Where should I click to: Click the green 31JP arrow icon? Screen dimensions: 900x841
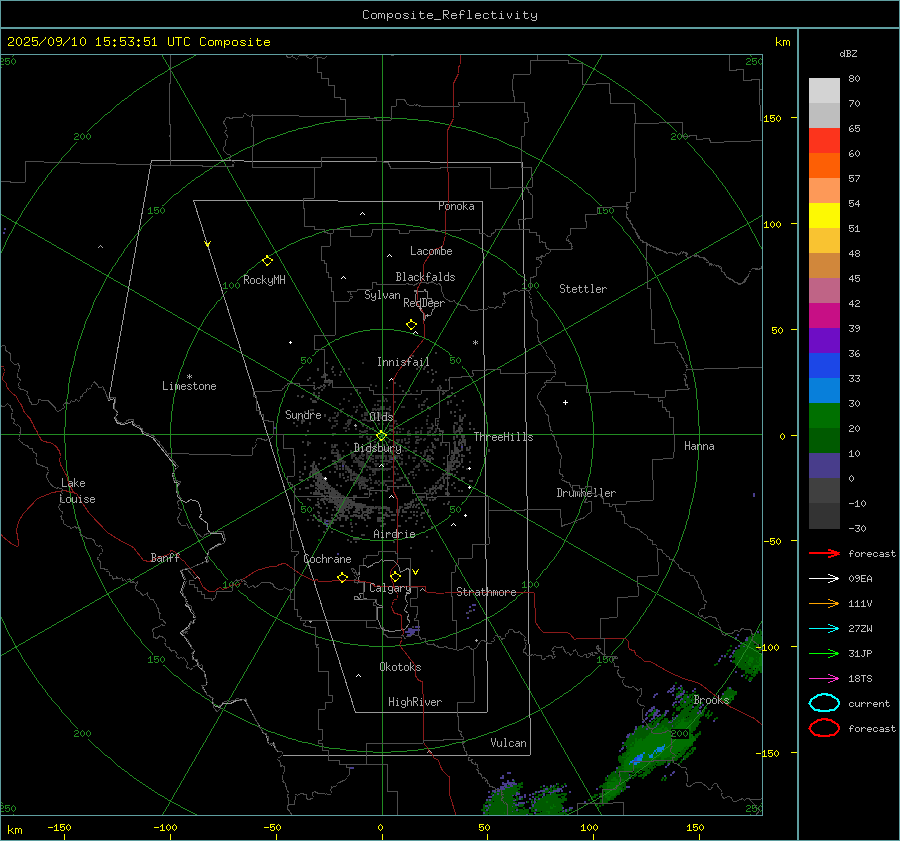coord(824,653)
